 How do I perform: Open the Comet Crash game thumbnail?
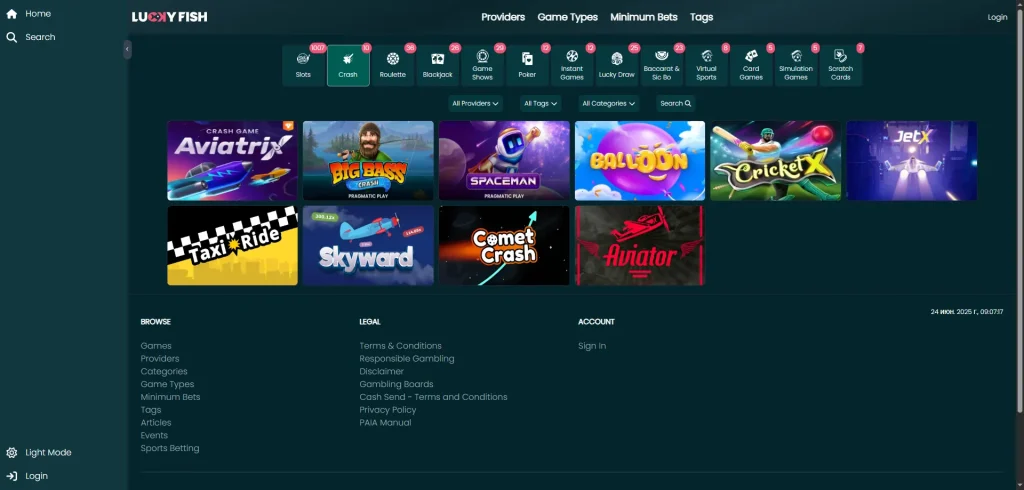[504, 246]
